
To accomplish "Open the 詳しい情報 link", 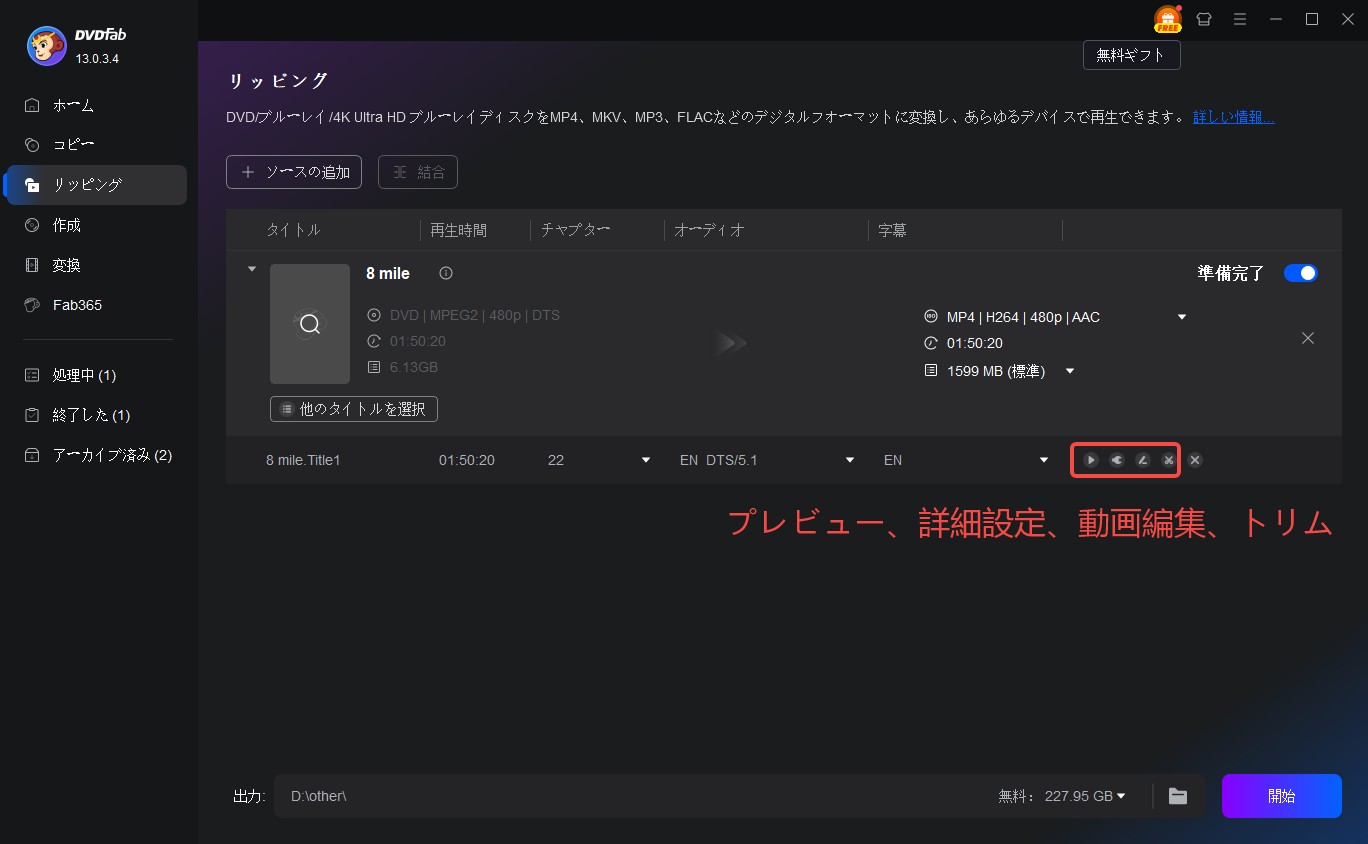I will pos(1233,117).
